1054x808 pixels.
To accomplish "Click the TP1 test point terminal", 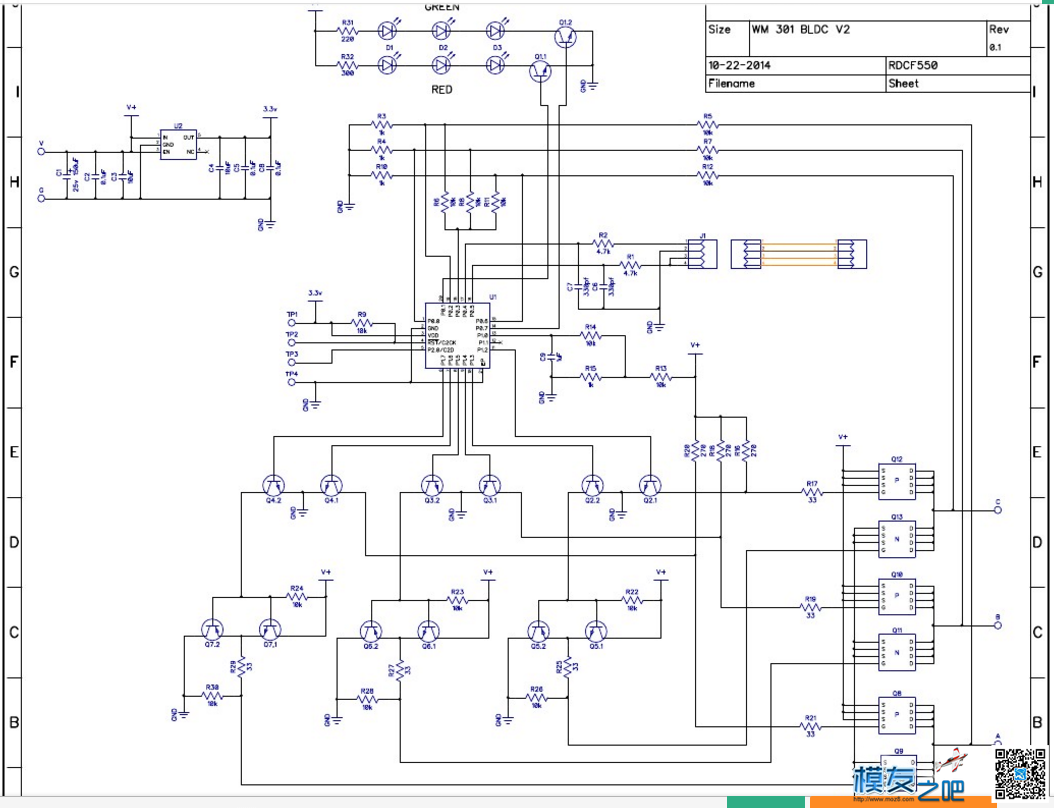I will [x=292, y=323].
